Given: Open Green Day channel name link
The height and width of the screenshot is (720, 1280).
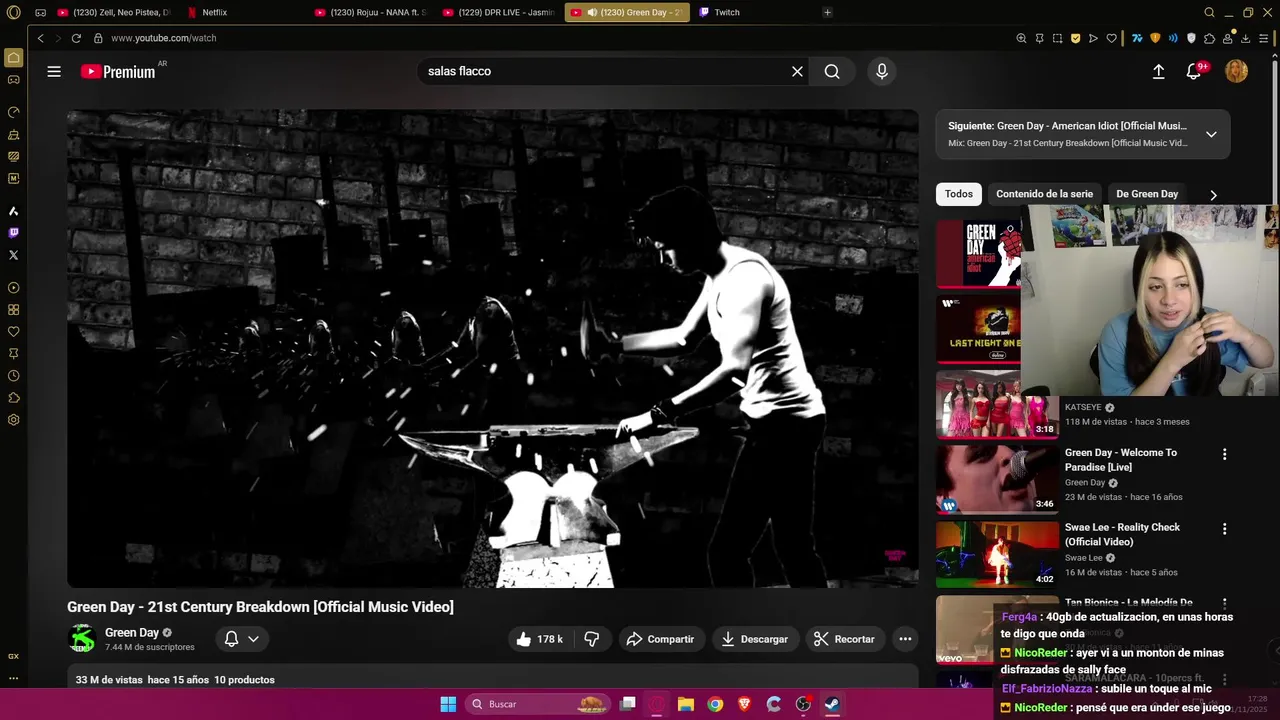Looking at the screenshot, I should (132, 633).
